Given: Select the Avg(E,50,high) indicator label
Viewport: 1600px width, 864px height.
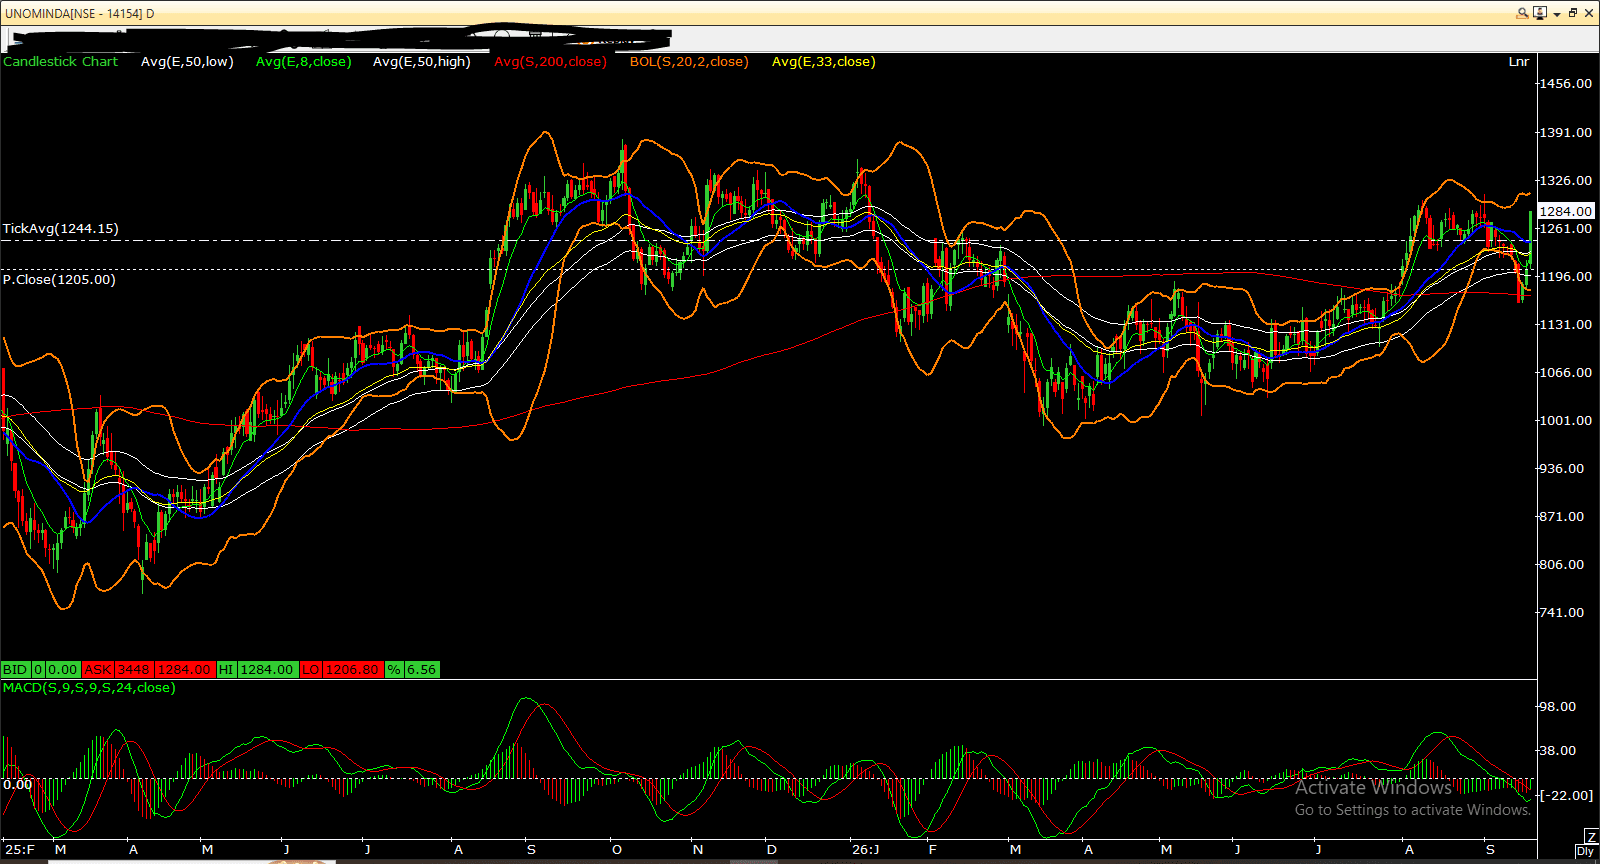Looking at the screenshot, I should pos(422,62).
